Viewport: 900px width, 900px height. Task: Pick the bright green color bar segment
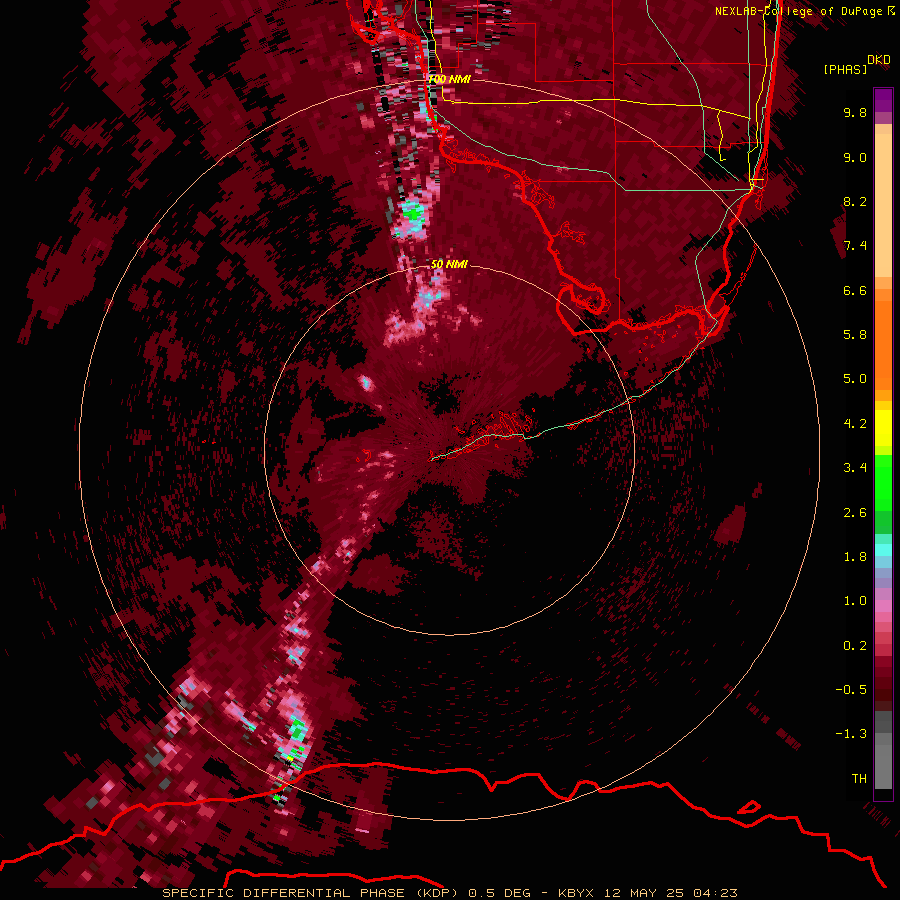point(883,482)
